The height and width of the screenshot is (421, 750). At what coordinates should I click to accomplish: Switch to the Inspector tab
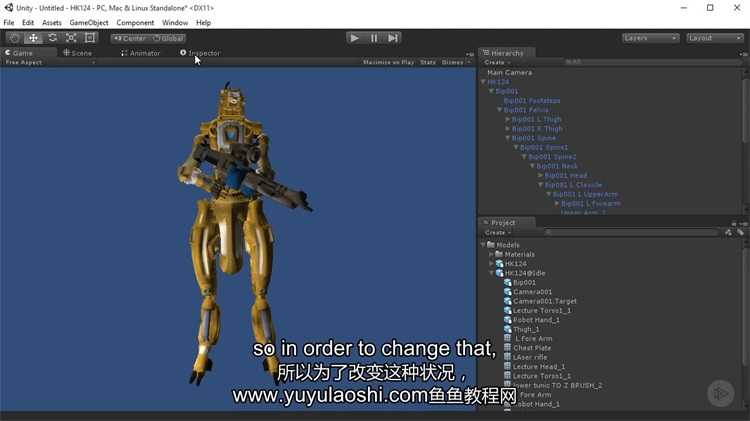(x=200, y=53)
